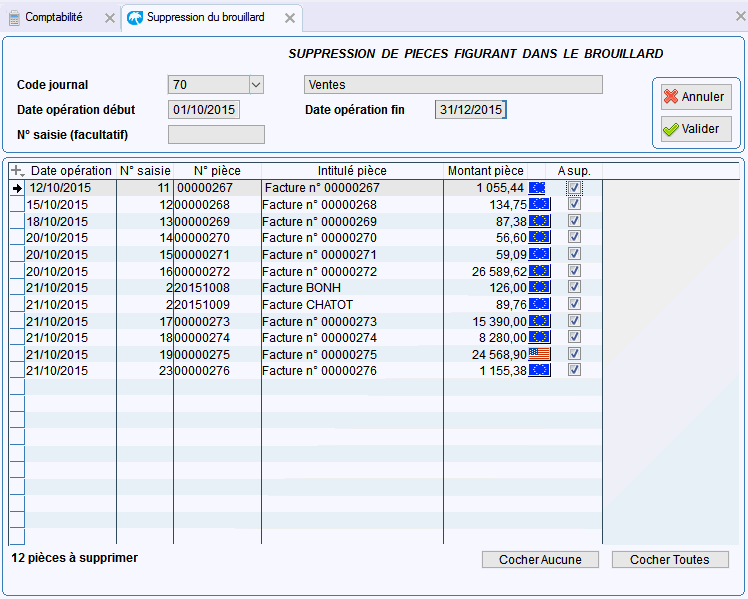This screenshot has height=599, width=748.
Task: Uncheck A sup. for Facture n° 00000270
Action: pos(574,237)
